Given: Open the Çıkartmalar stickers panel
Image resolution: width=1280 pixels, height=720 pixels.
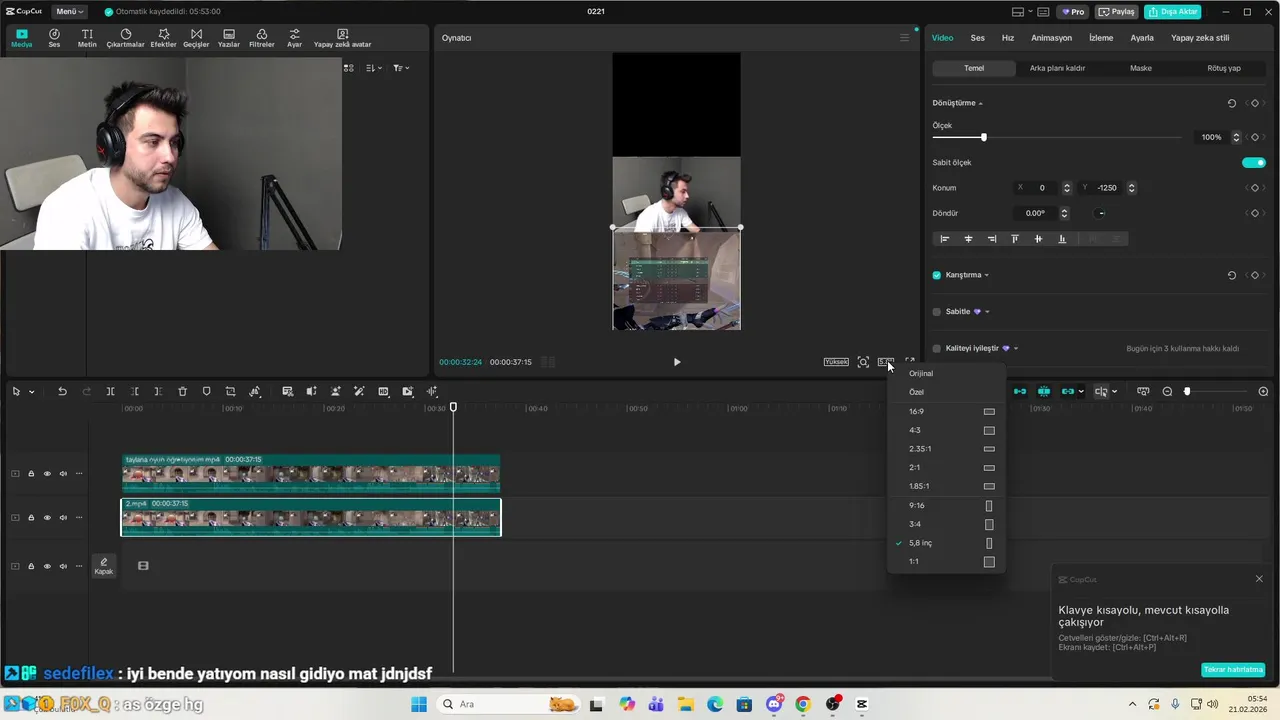Looking at the screenshot, I should tap(126, 38).
